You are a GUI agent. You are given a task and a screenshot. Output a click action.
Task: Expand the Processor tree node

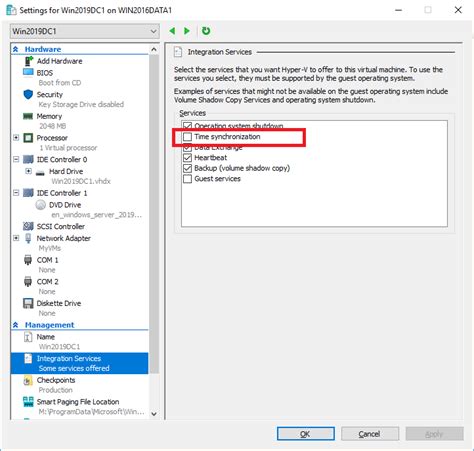[16, 137]
